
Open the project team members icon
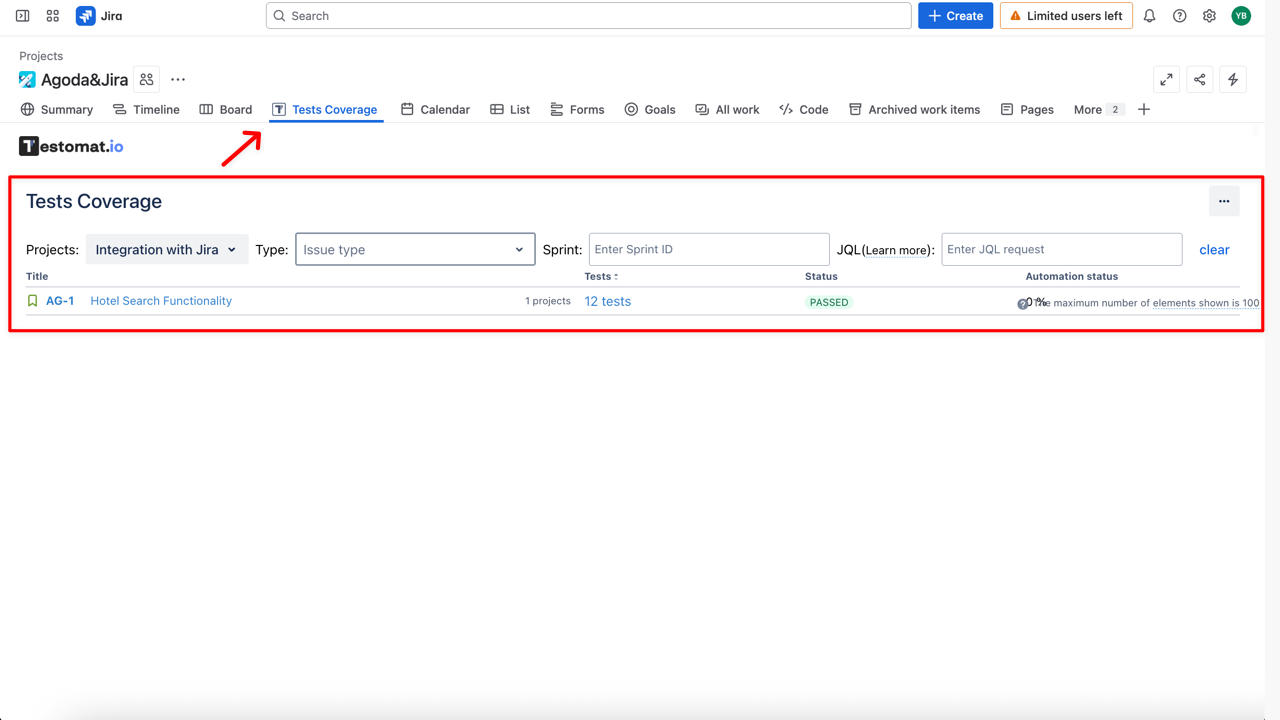(147, 80)
